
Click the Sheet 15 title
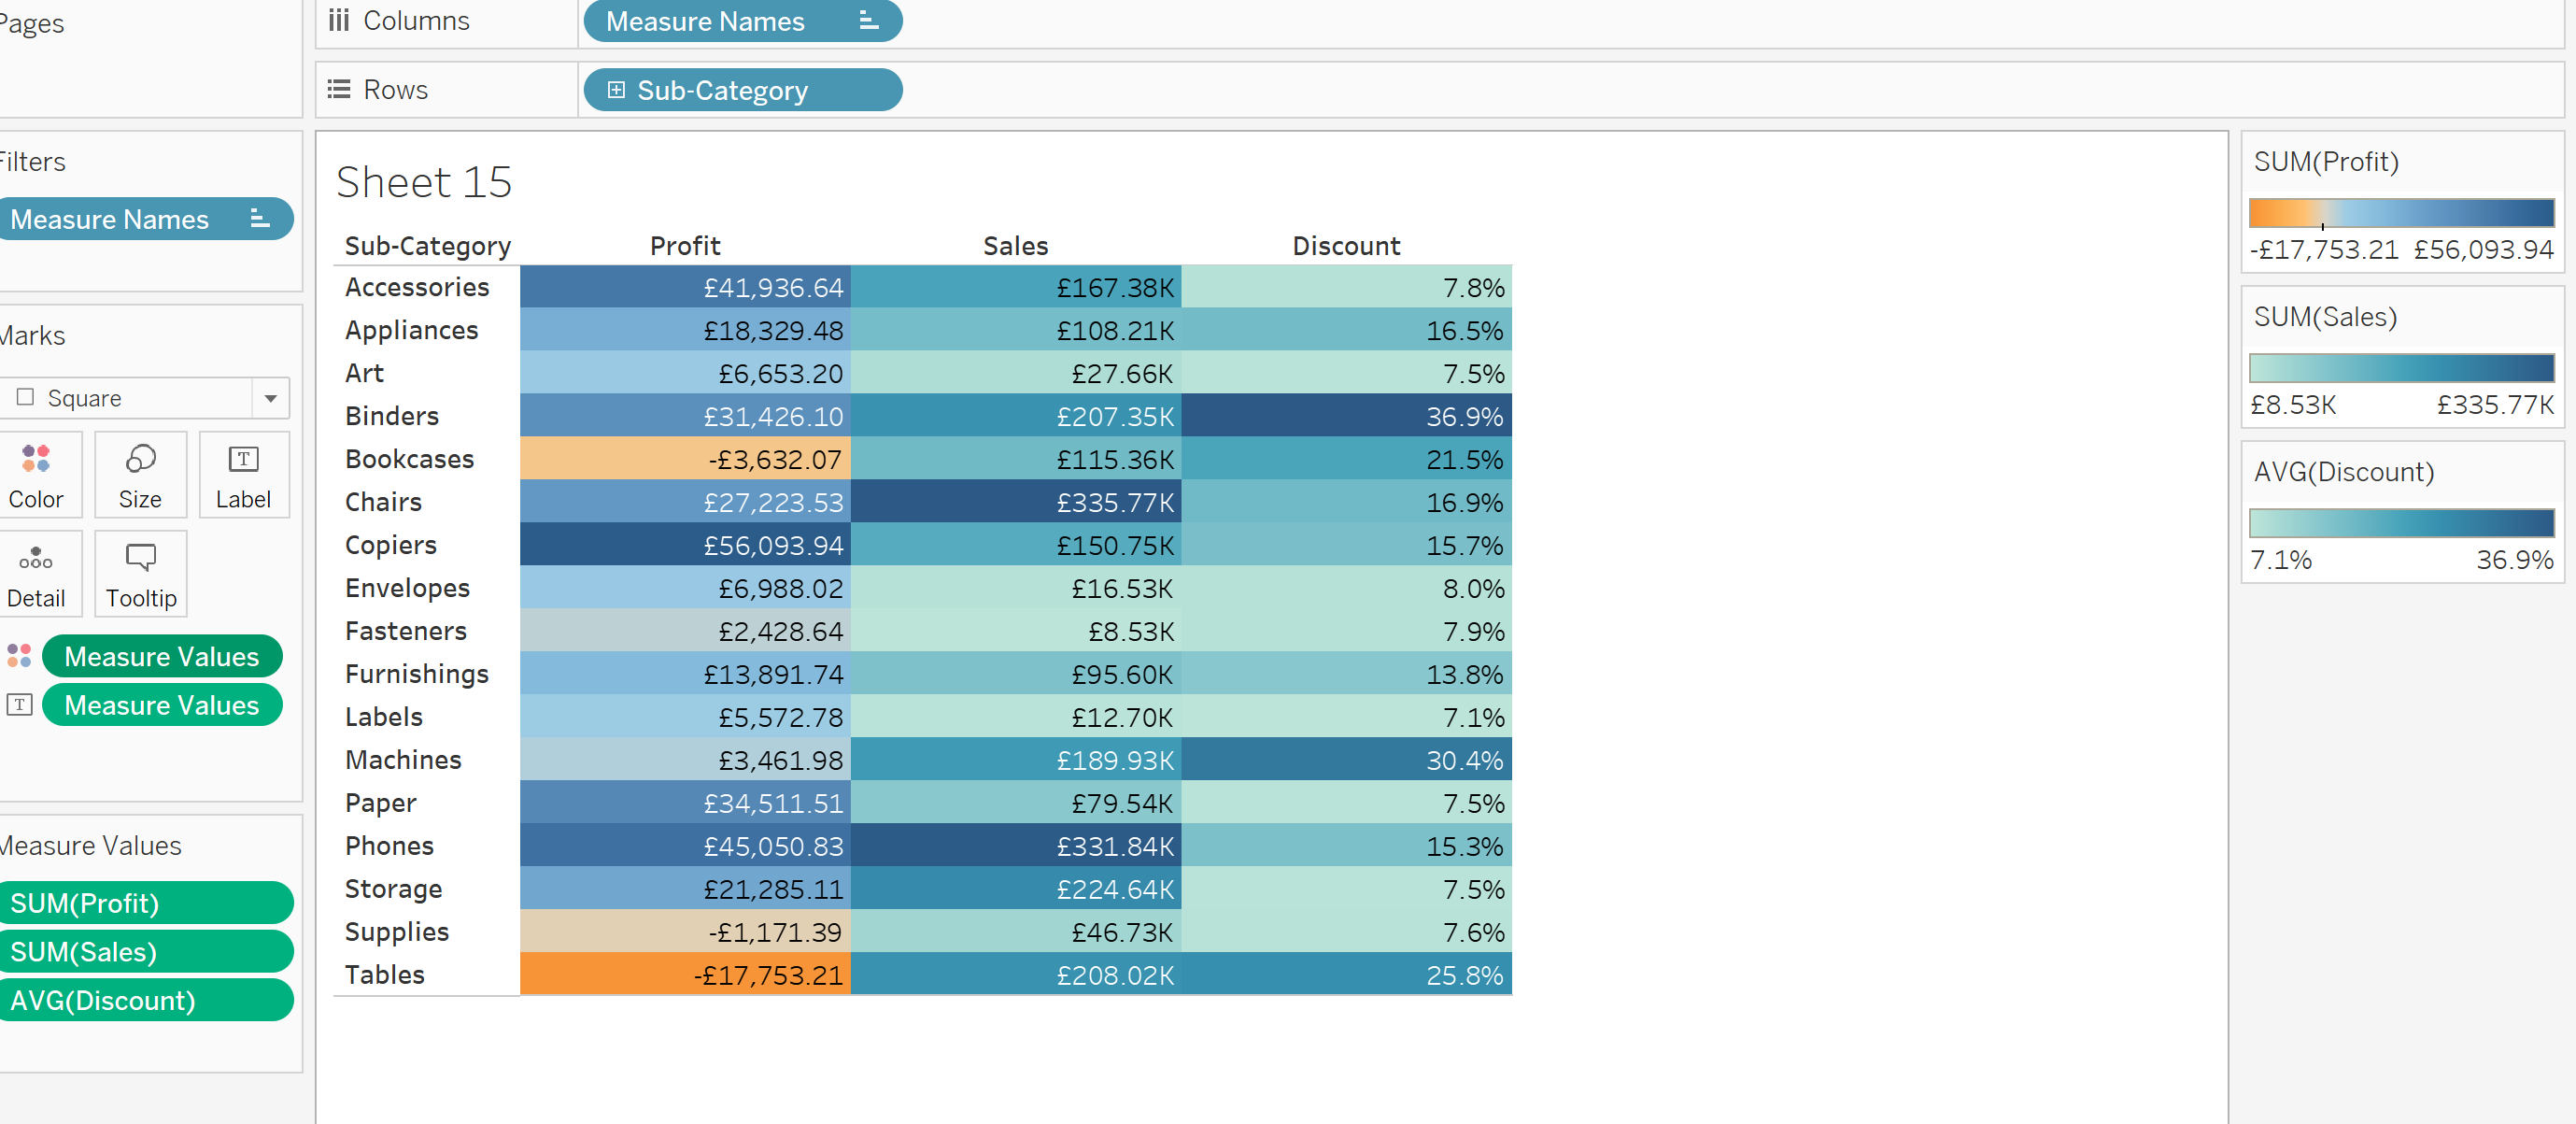[424, 183]
